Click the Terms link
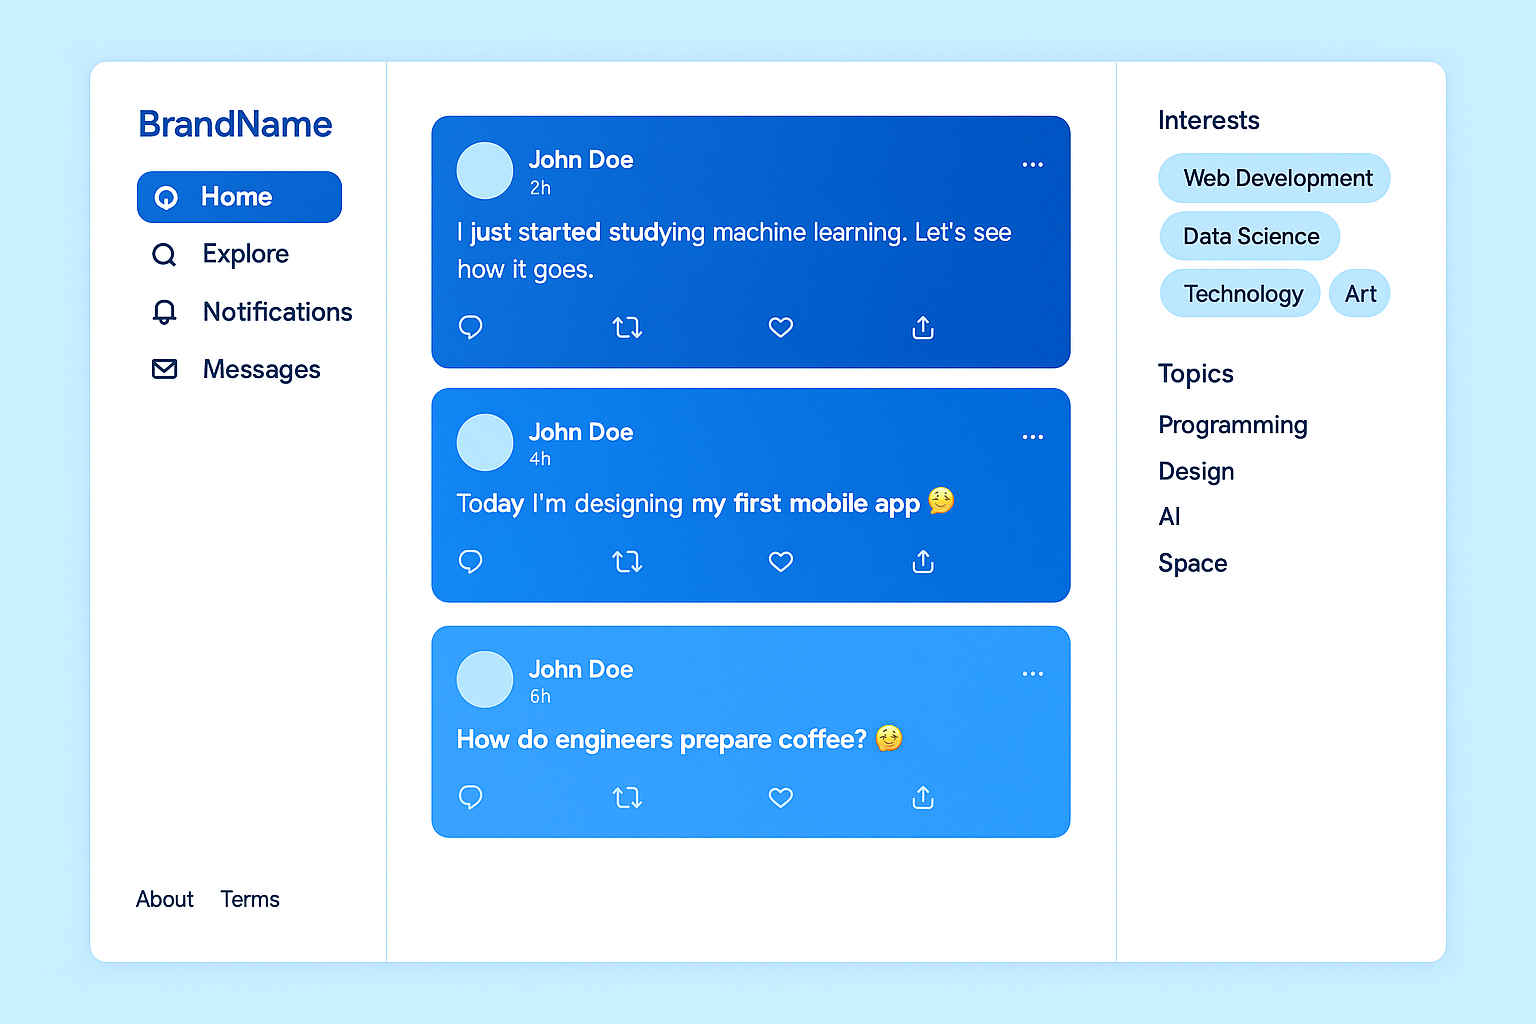 pos(249,899)
